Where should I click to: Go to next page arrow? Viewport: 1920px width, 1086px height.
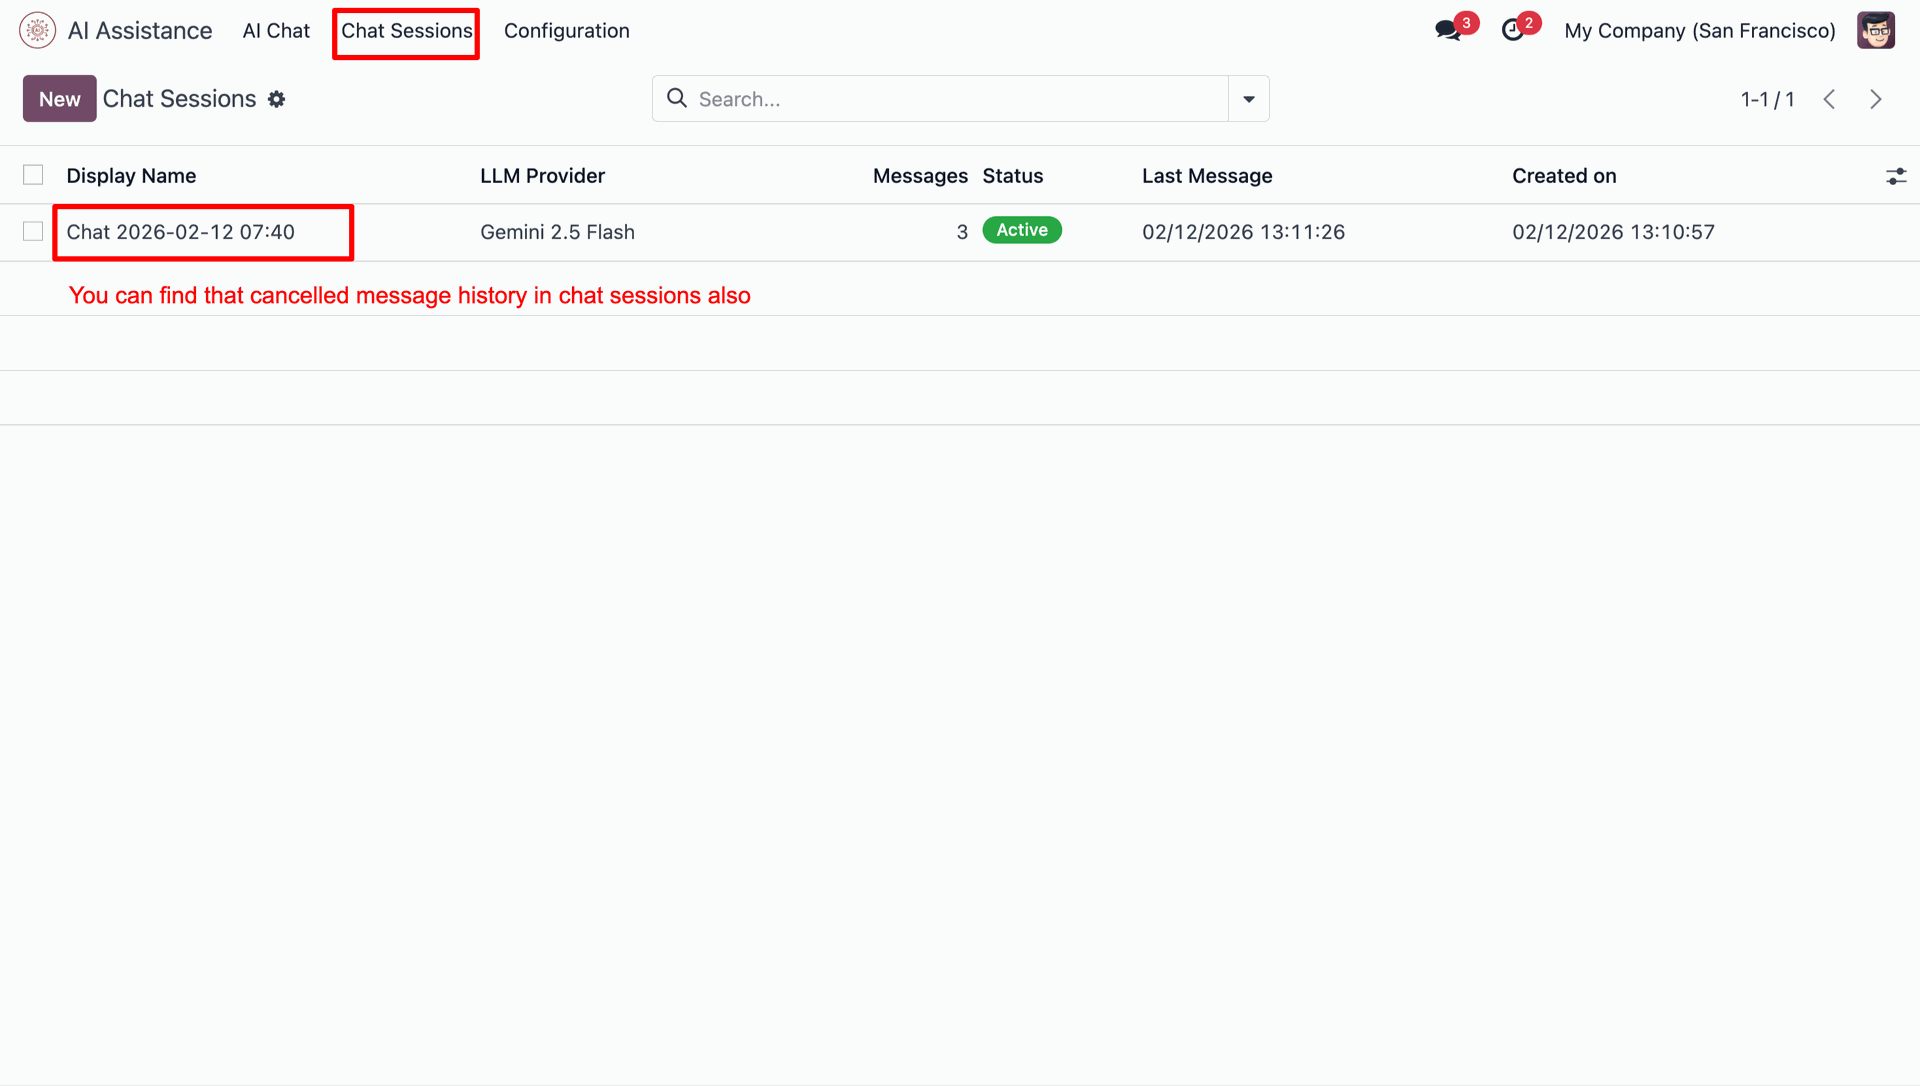pos(1875,99)
